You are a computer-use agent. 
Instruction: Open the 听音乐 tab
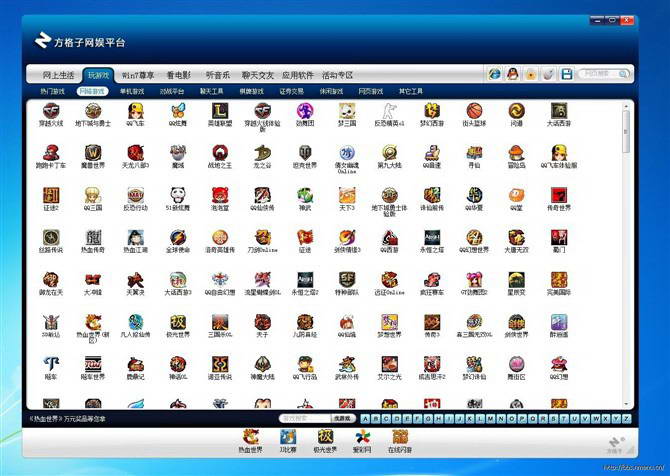click(x=218, y=75)
